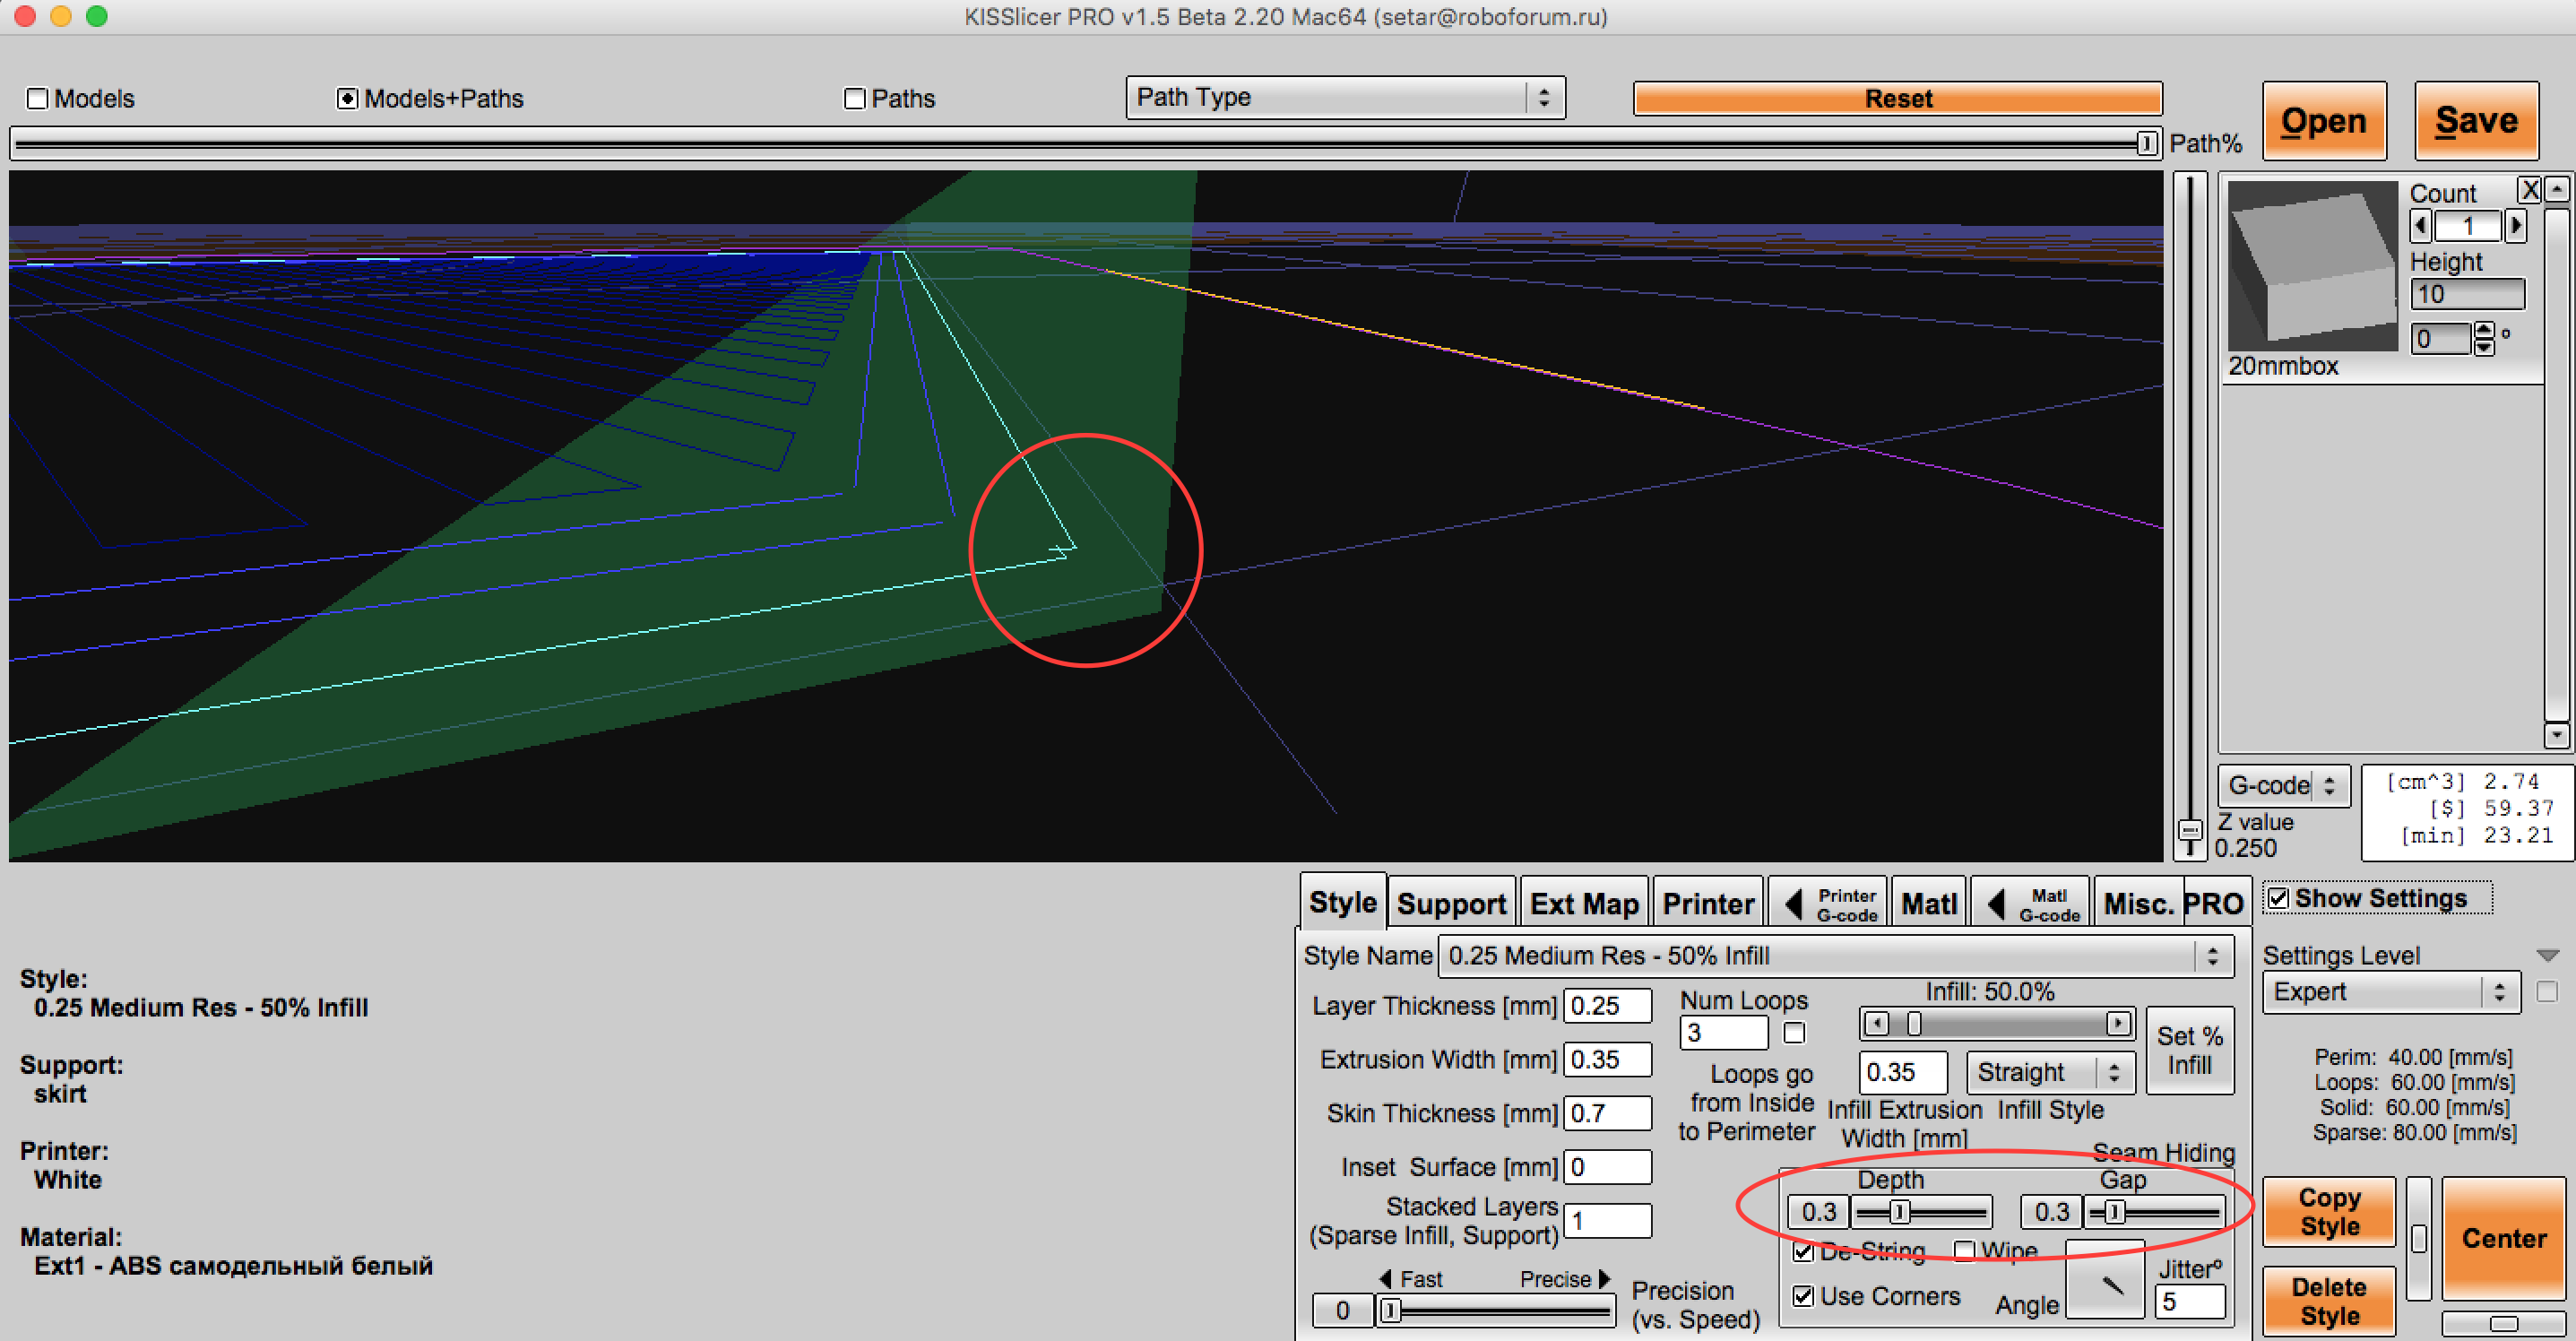Click the orange Save button

tap(2475, 121)
